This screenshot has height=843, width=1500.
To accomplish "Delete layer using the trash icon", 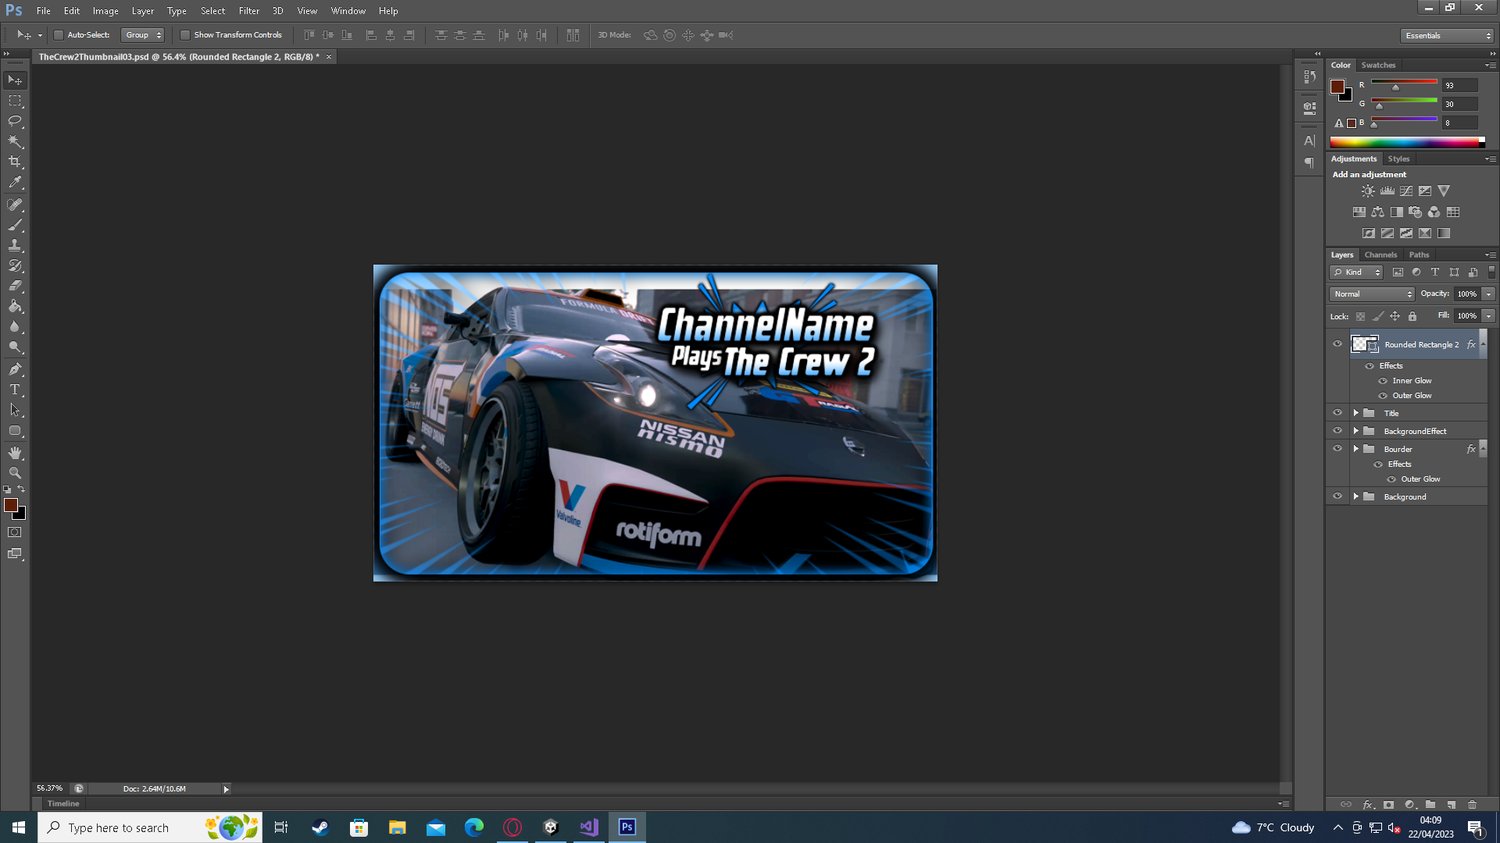I will click(1472, 804).
